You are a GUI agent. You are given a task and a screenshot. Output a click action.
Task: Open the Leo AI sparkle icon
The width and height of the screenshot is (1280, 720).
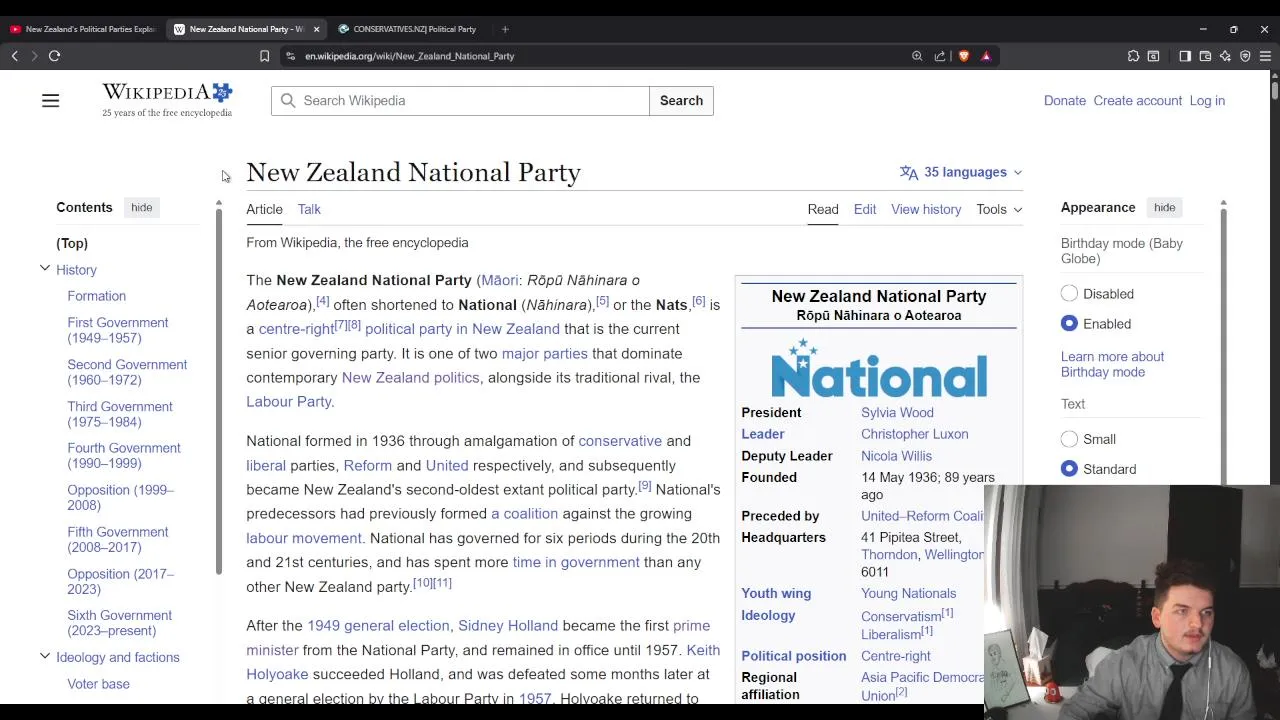(1225, 56)
